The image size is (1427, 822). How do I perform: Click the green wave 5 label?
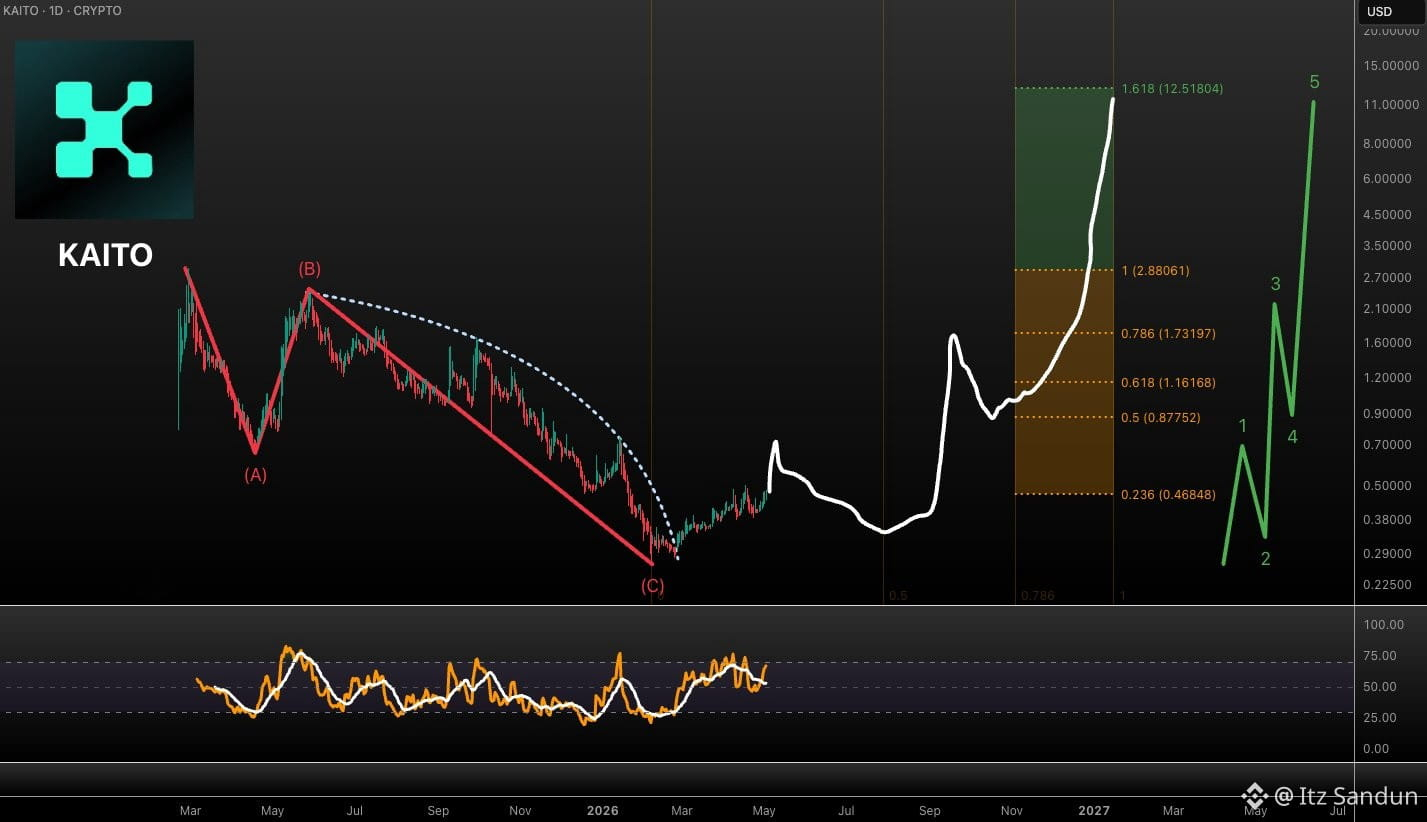pos(1314,82)
